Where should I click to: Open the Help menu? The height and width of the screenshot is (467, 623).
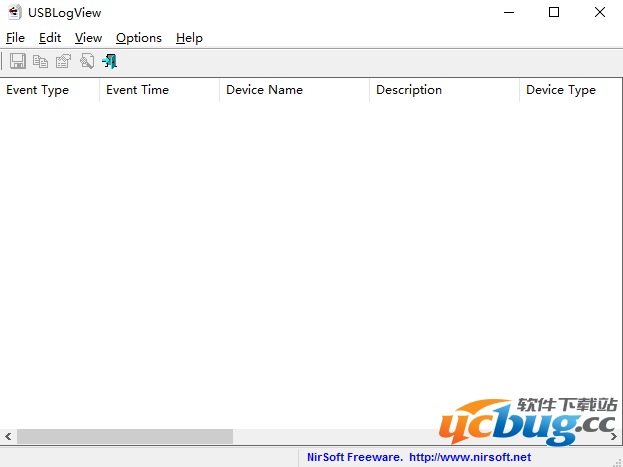pos(189,38)
